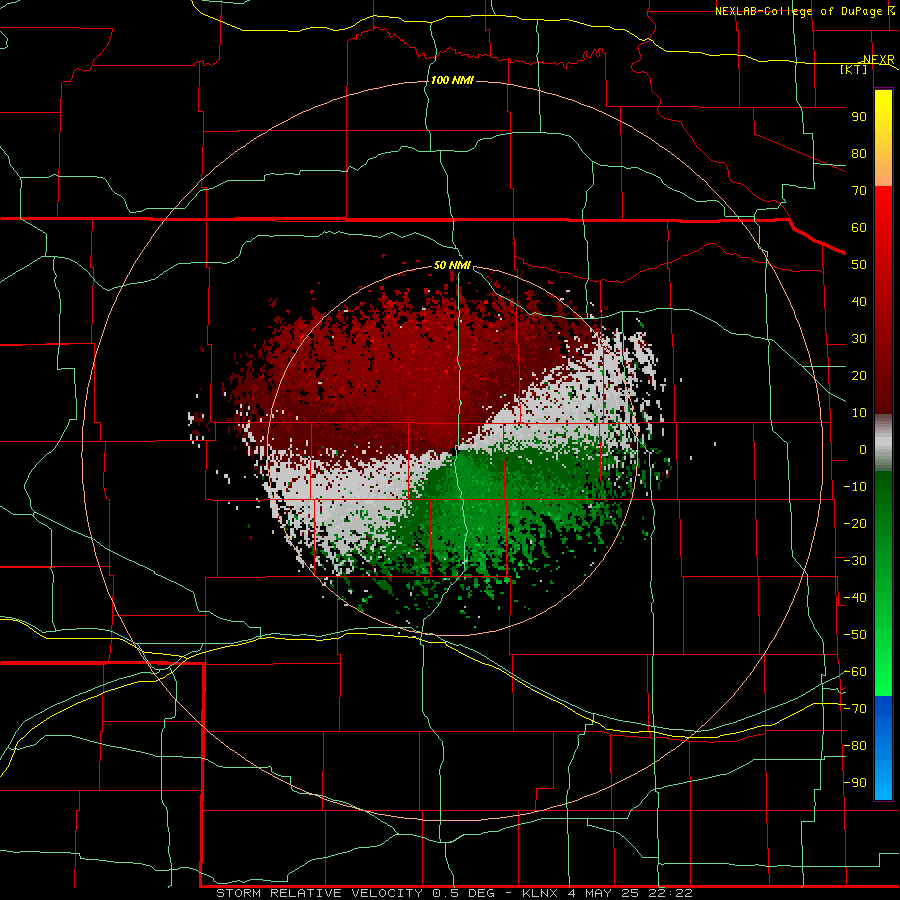Click the "100 NMI" range ring label

click(452, 80)
